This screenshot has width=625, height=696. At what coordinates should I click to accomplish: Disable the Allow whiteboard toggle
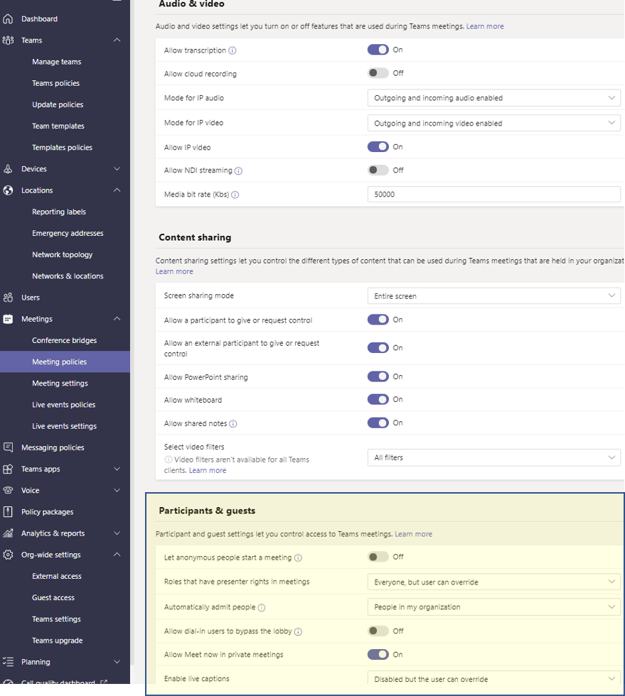click(378, 399)
